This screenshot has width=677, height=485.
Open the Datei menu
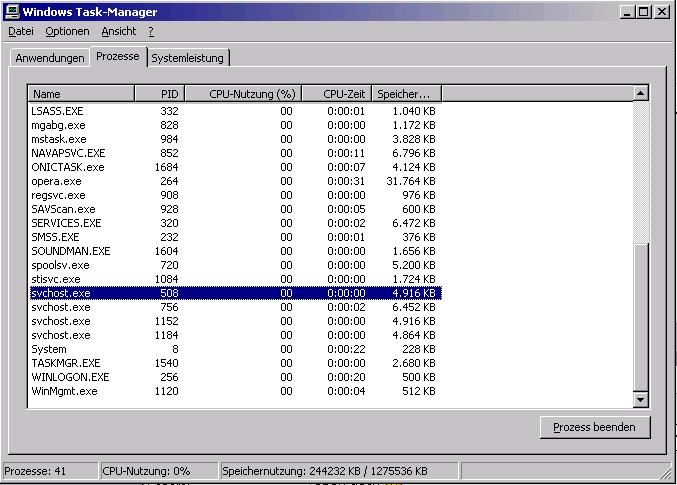coord(21,31)
